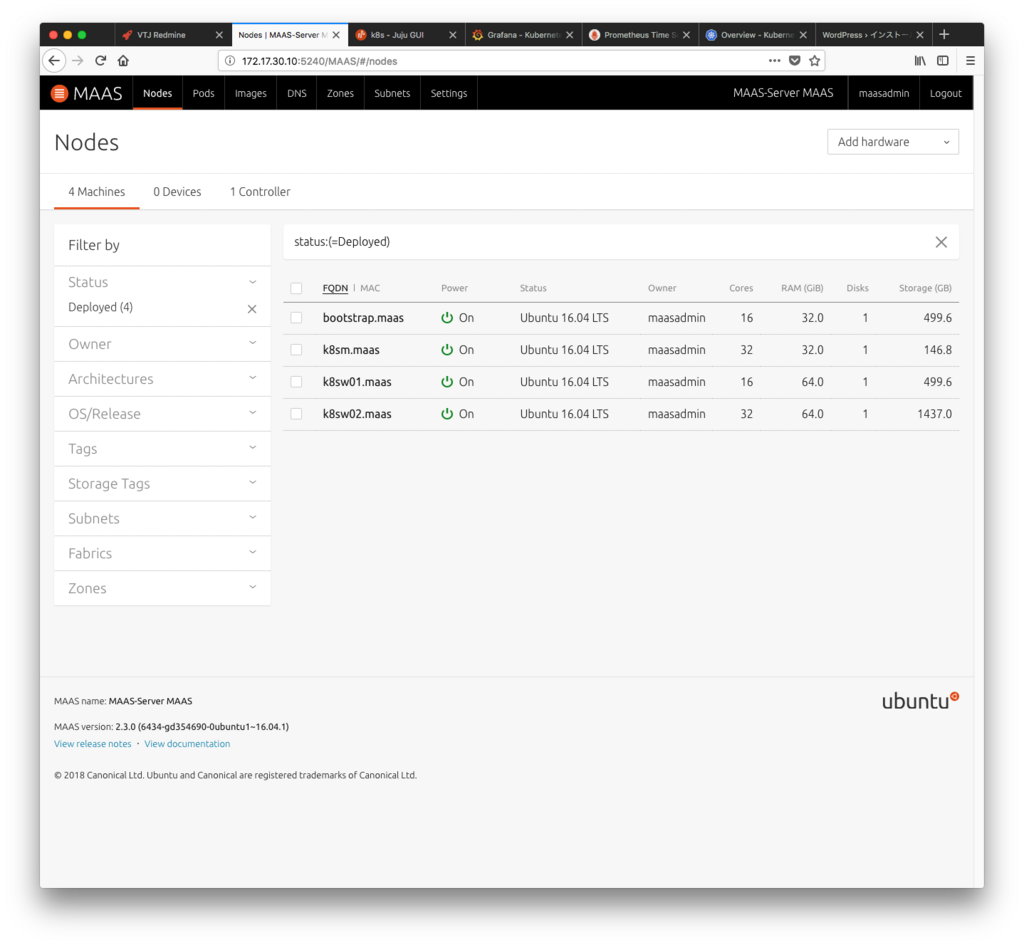This screenshot has height=945, width=1024.
Task: Toggle select-all checkbox in table header
Action: tap(296, 288)
